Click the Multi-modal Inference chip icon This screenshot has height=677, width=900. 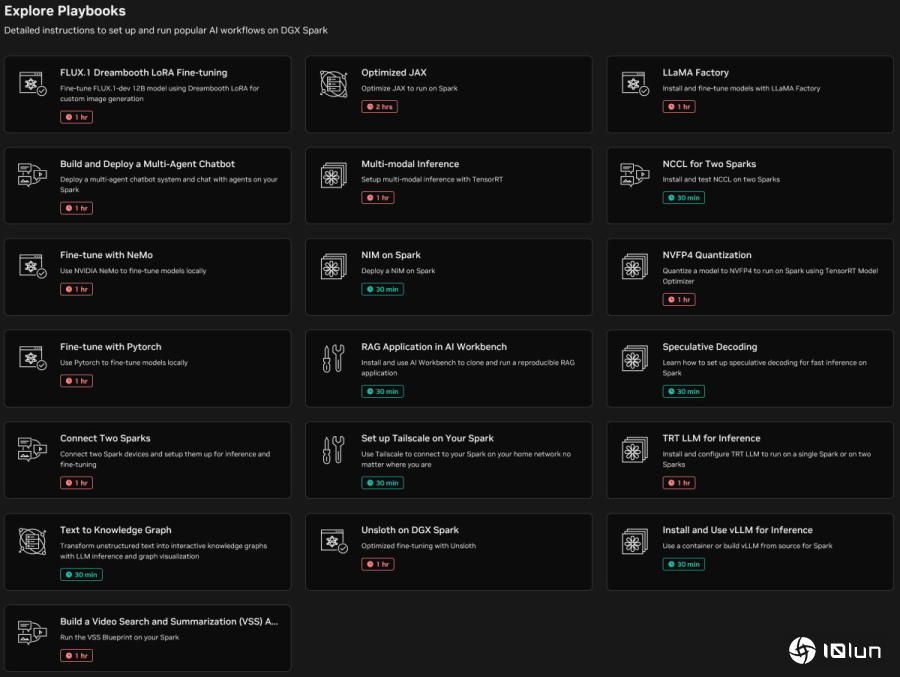(334, 176)
